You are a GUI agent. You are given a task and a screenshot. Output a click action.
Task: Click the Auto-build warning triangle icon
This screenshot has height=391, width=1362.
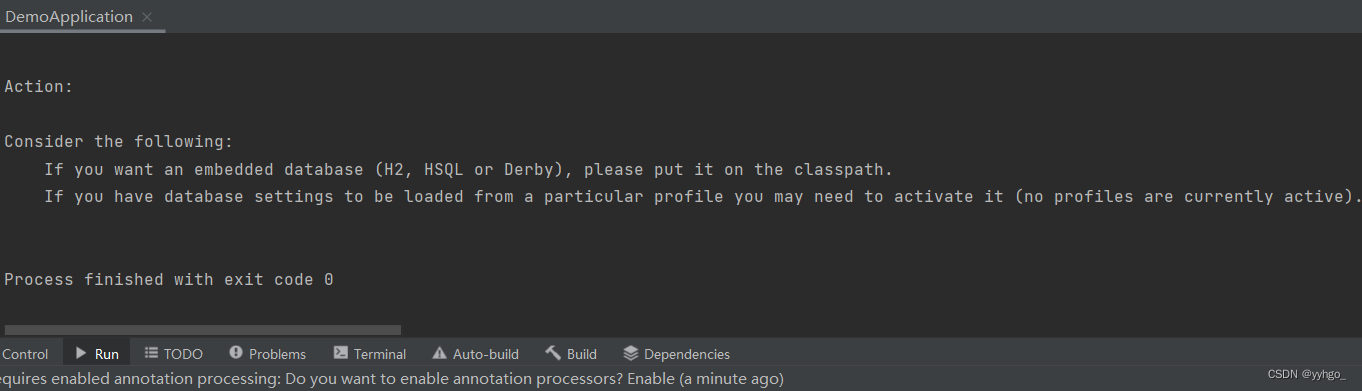[x=439, y=353]
